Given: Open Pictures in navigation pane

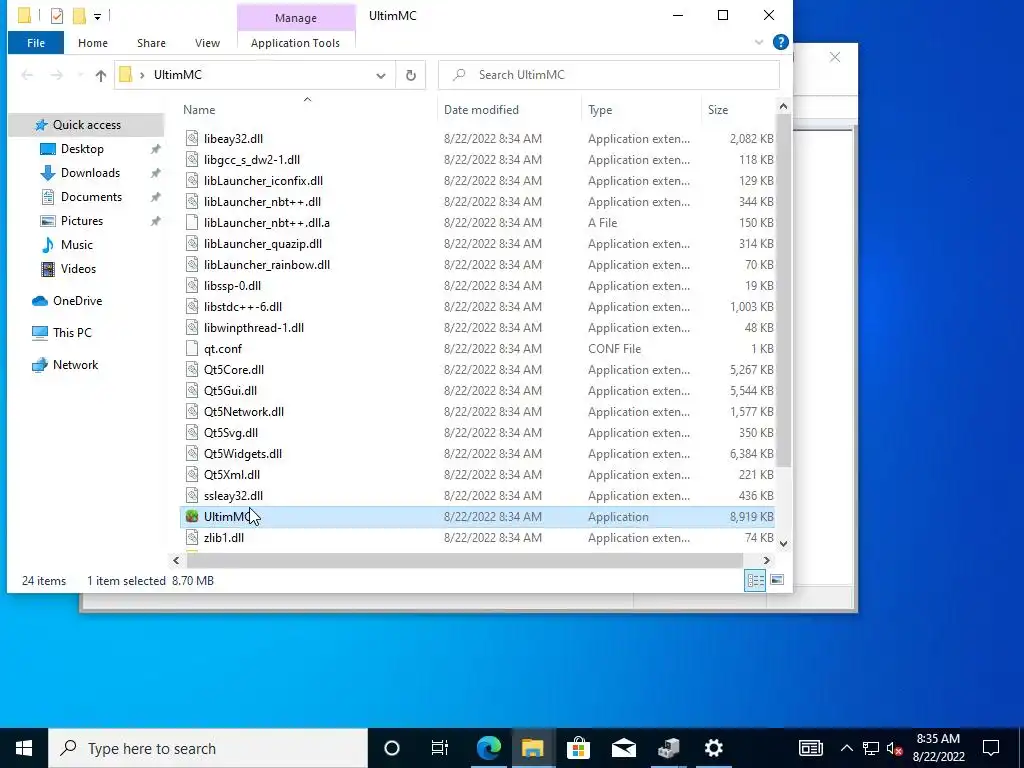Looking at the screenshot, I should coord(82,221).
